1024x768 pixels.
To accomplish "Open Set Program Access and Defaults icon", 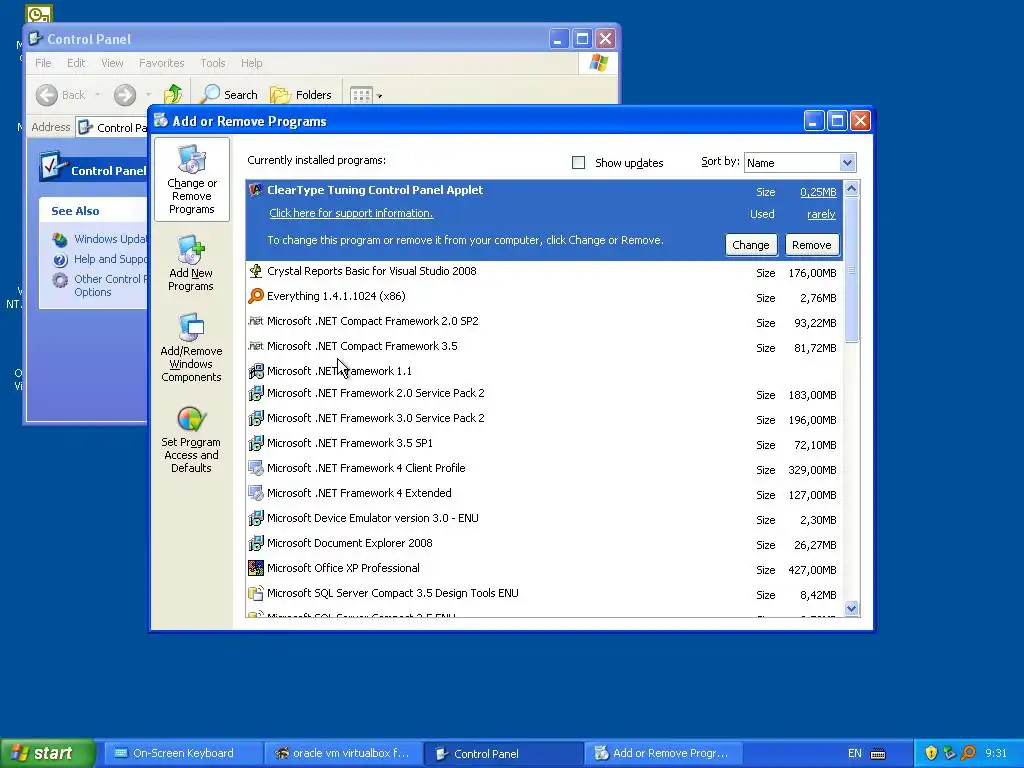I will point(191,419).
